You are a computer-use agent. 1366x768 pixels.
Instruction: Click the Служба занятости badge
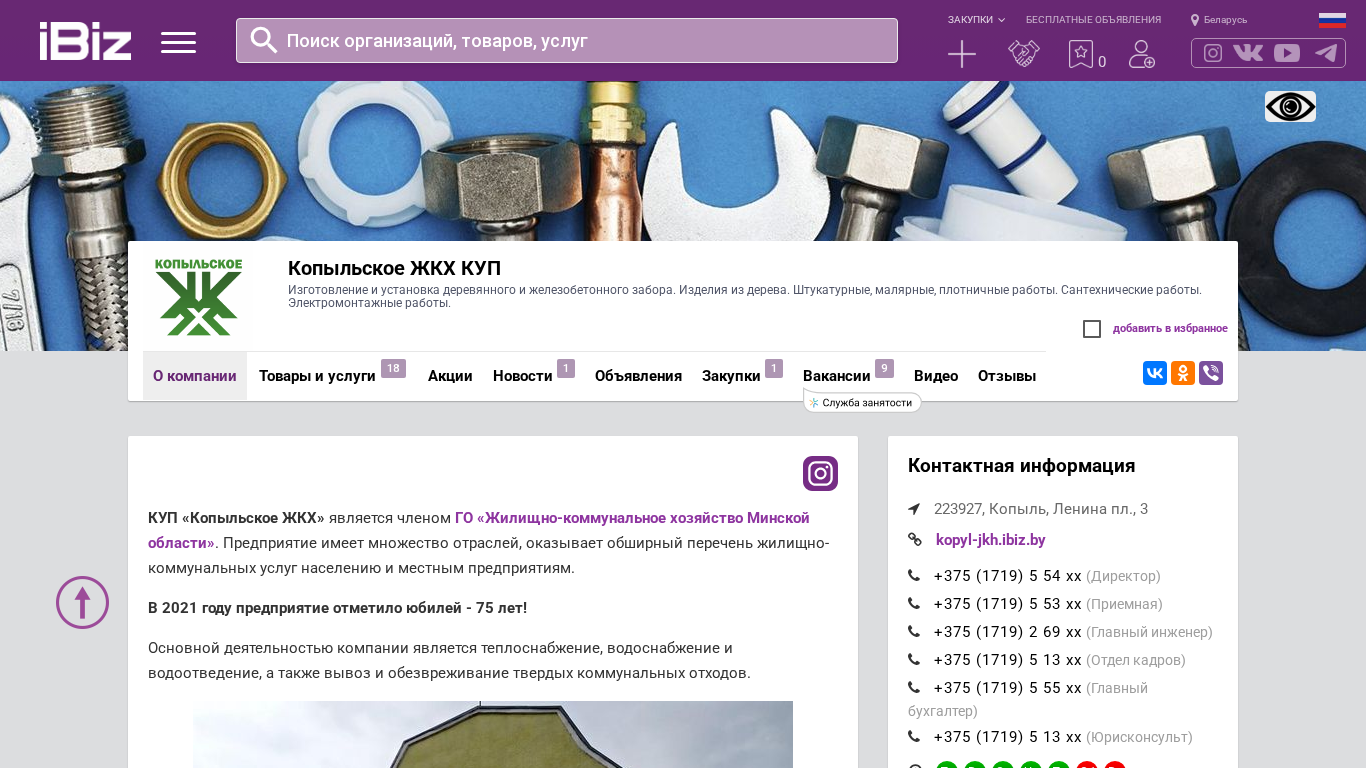point(862,403)
